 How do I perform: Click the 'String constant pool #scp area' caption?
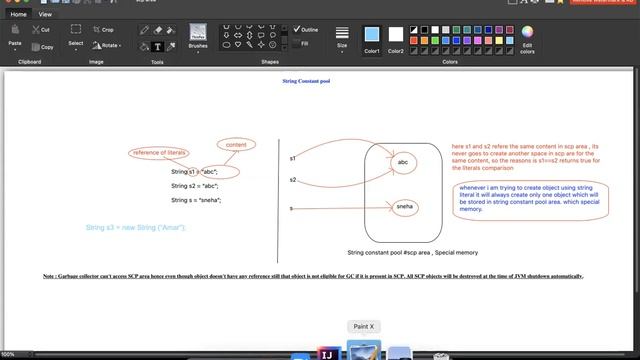pos(413,253)
